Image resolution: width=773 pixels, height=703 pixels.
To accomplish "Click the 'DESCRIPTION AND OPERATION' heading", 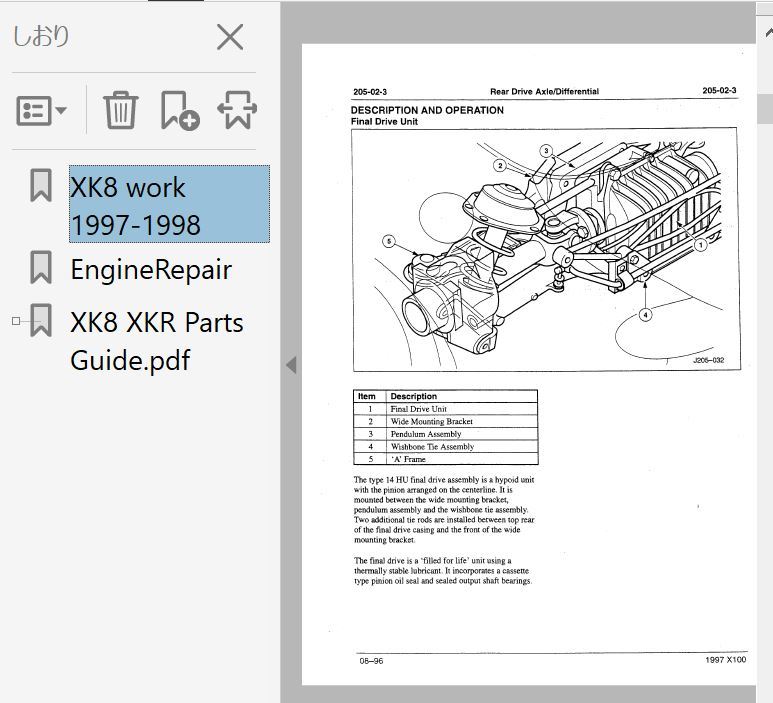I will (427, 110).
